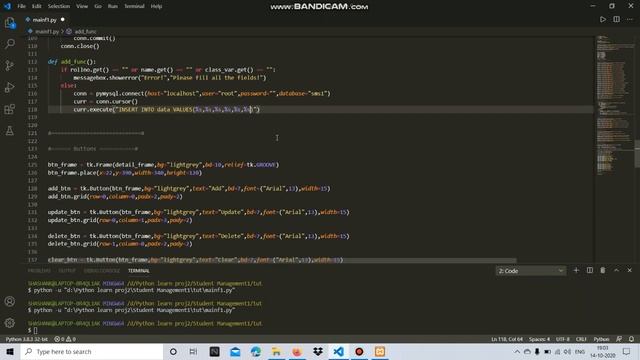This screenshot has height=360, width=640.
Task: Open Windows Action Center notifications
Action: [627, 351]
